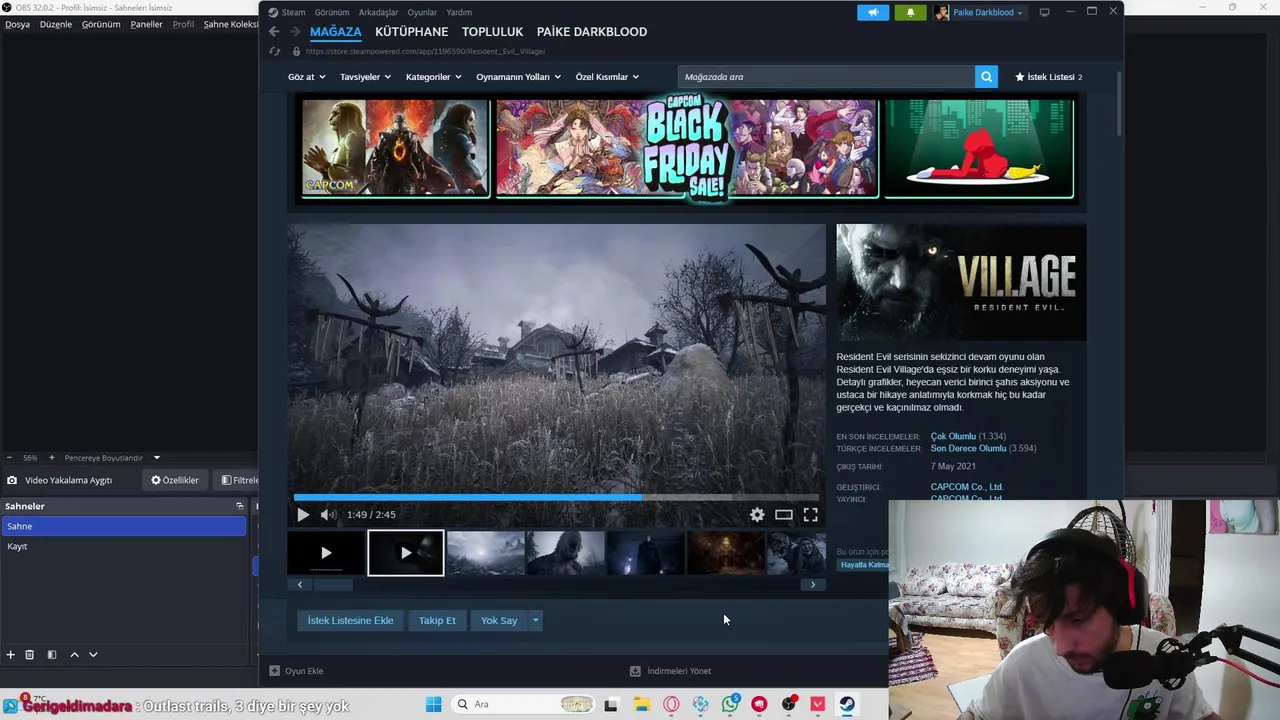Click the blue search magnifier button in Steam
This screenshot has height=720, width=1280.
pos(986,77)
